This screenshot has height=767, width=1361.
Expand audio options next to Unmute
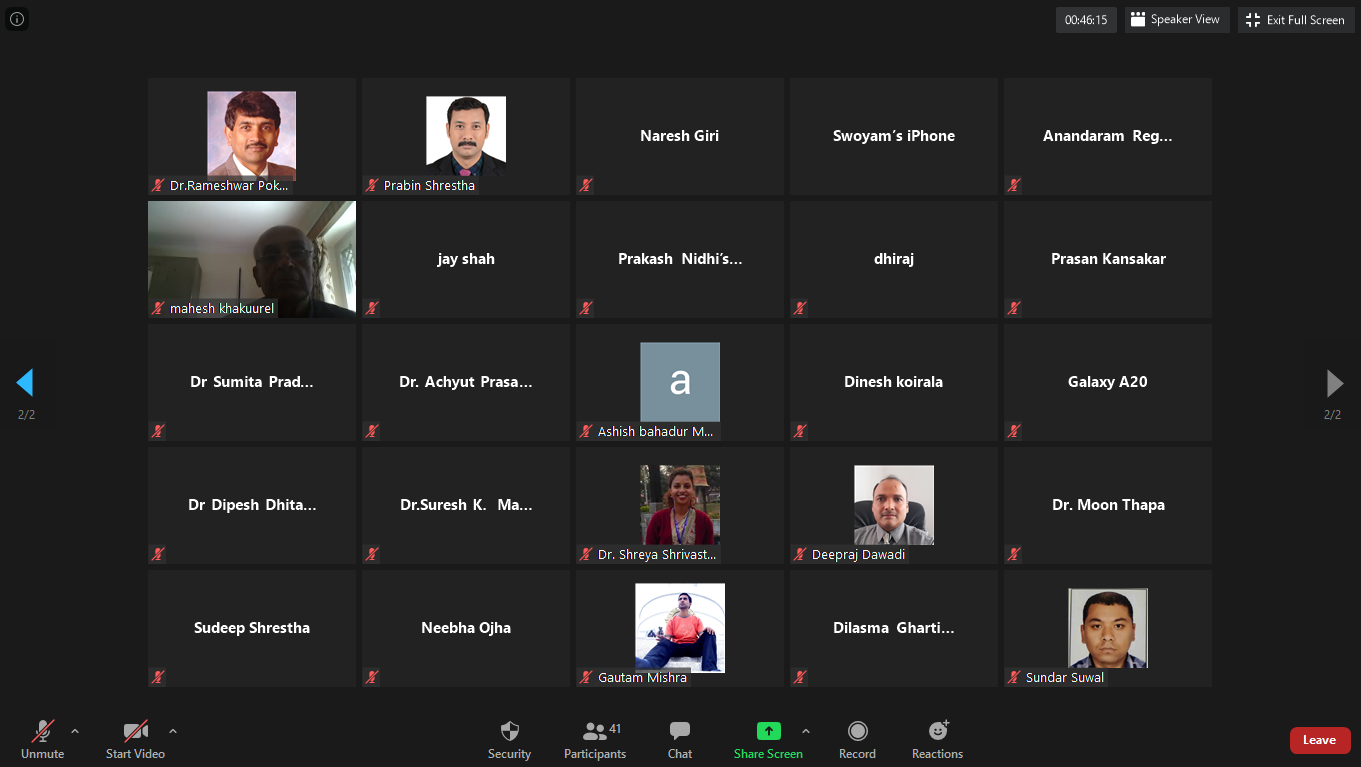(x=75, y=731)
